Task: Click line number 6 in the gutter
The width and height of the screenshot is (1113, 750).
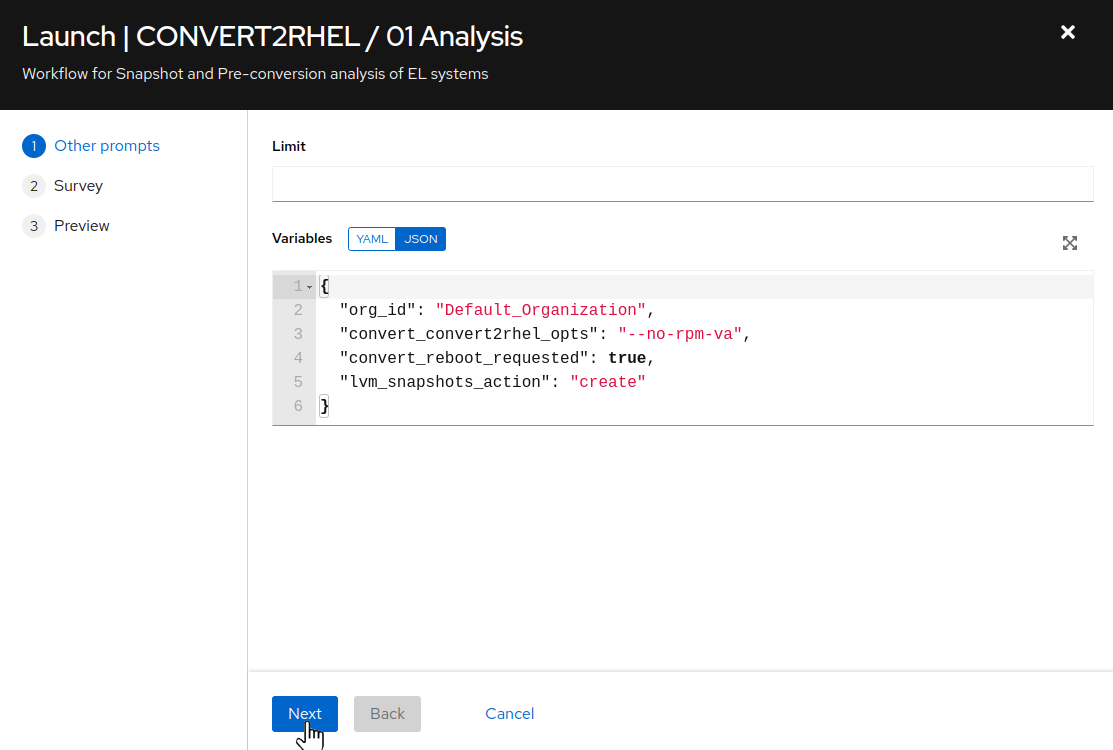Action: pos(298,406)
